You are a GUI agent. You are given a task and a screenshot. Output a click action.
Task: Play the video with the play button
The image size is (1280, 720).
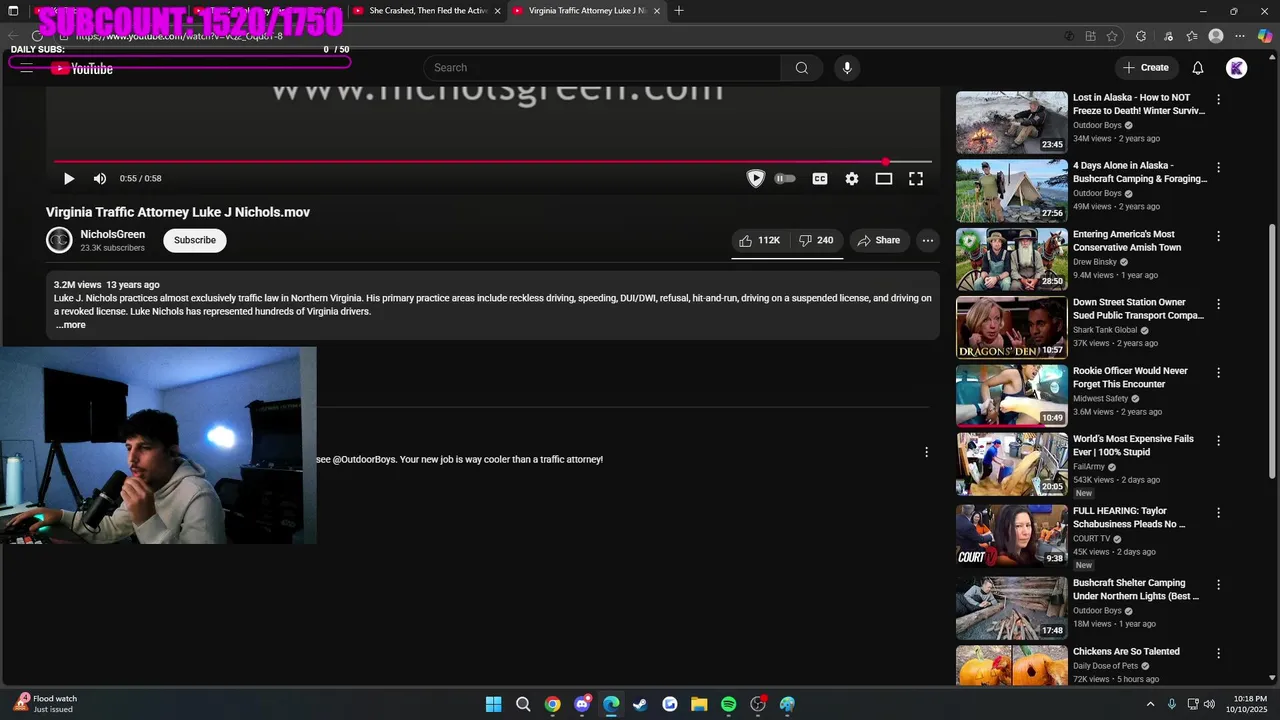(x=69, y=179)
